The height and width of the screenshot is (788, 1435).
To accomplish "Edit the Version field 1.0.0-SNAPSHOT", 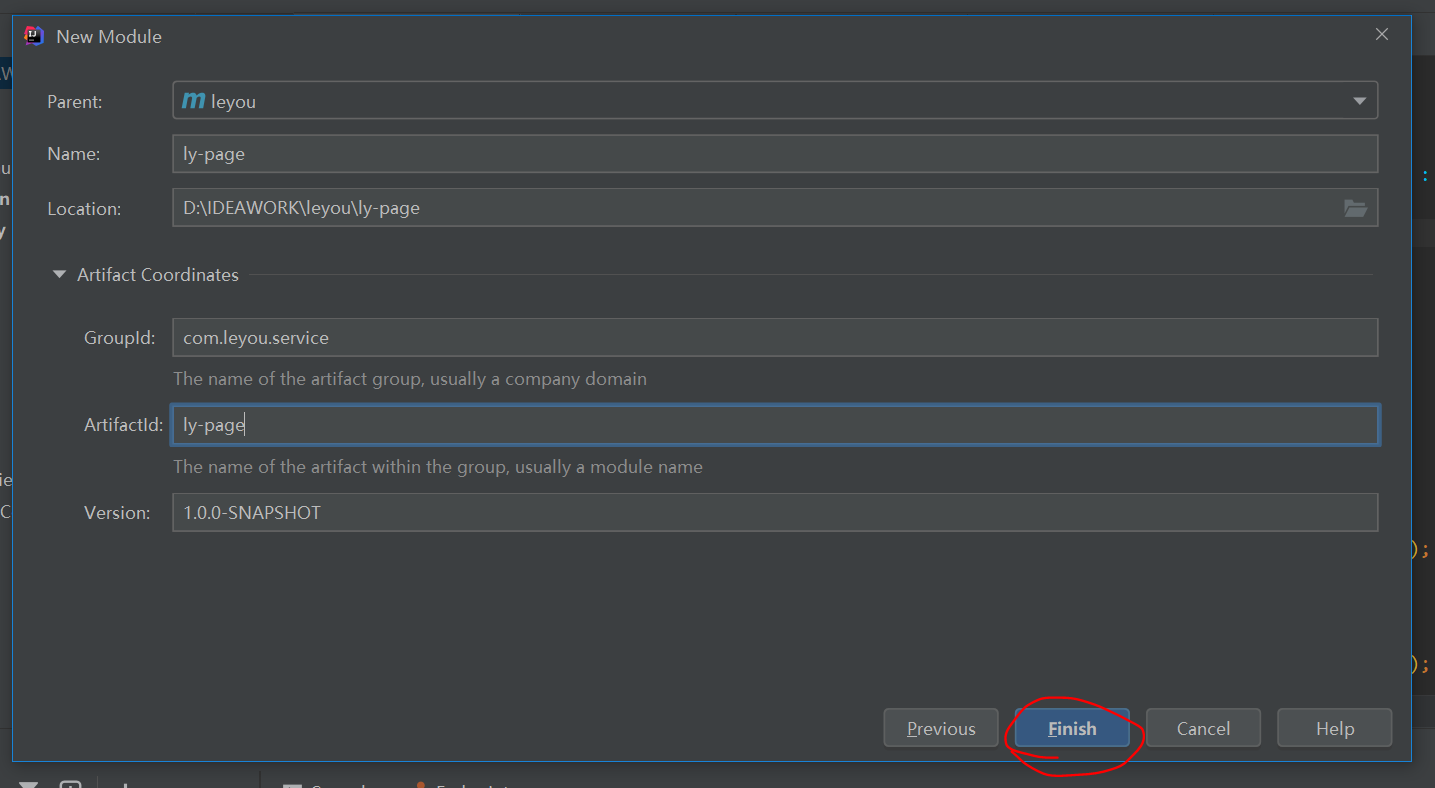I will [775, 512].
